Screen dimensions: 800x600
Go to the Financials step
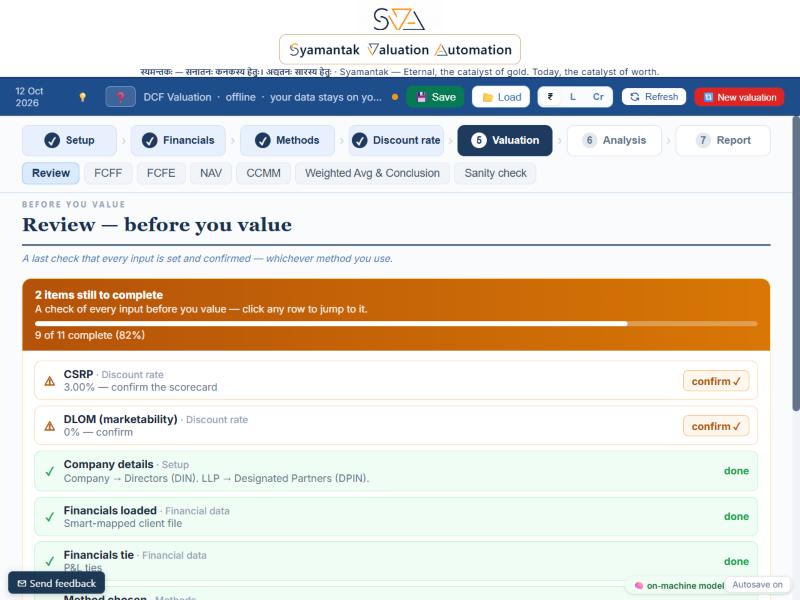click(178, 140)
